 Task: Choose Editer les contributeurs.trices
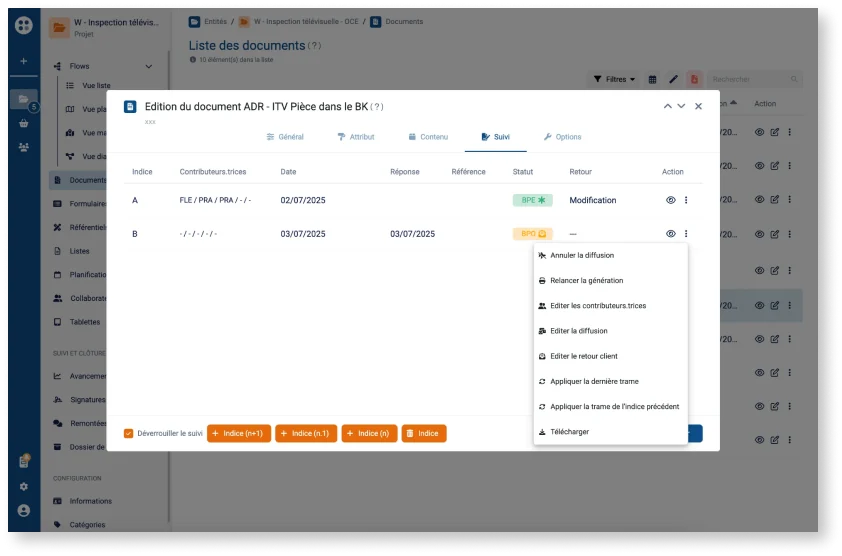coord(611,306)
